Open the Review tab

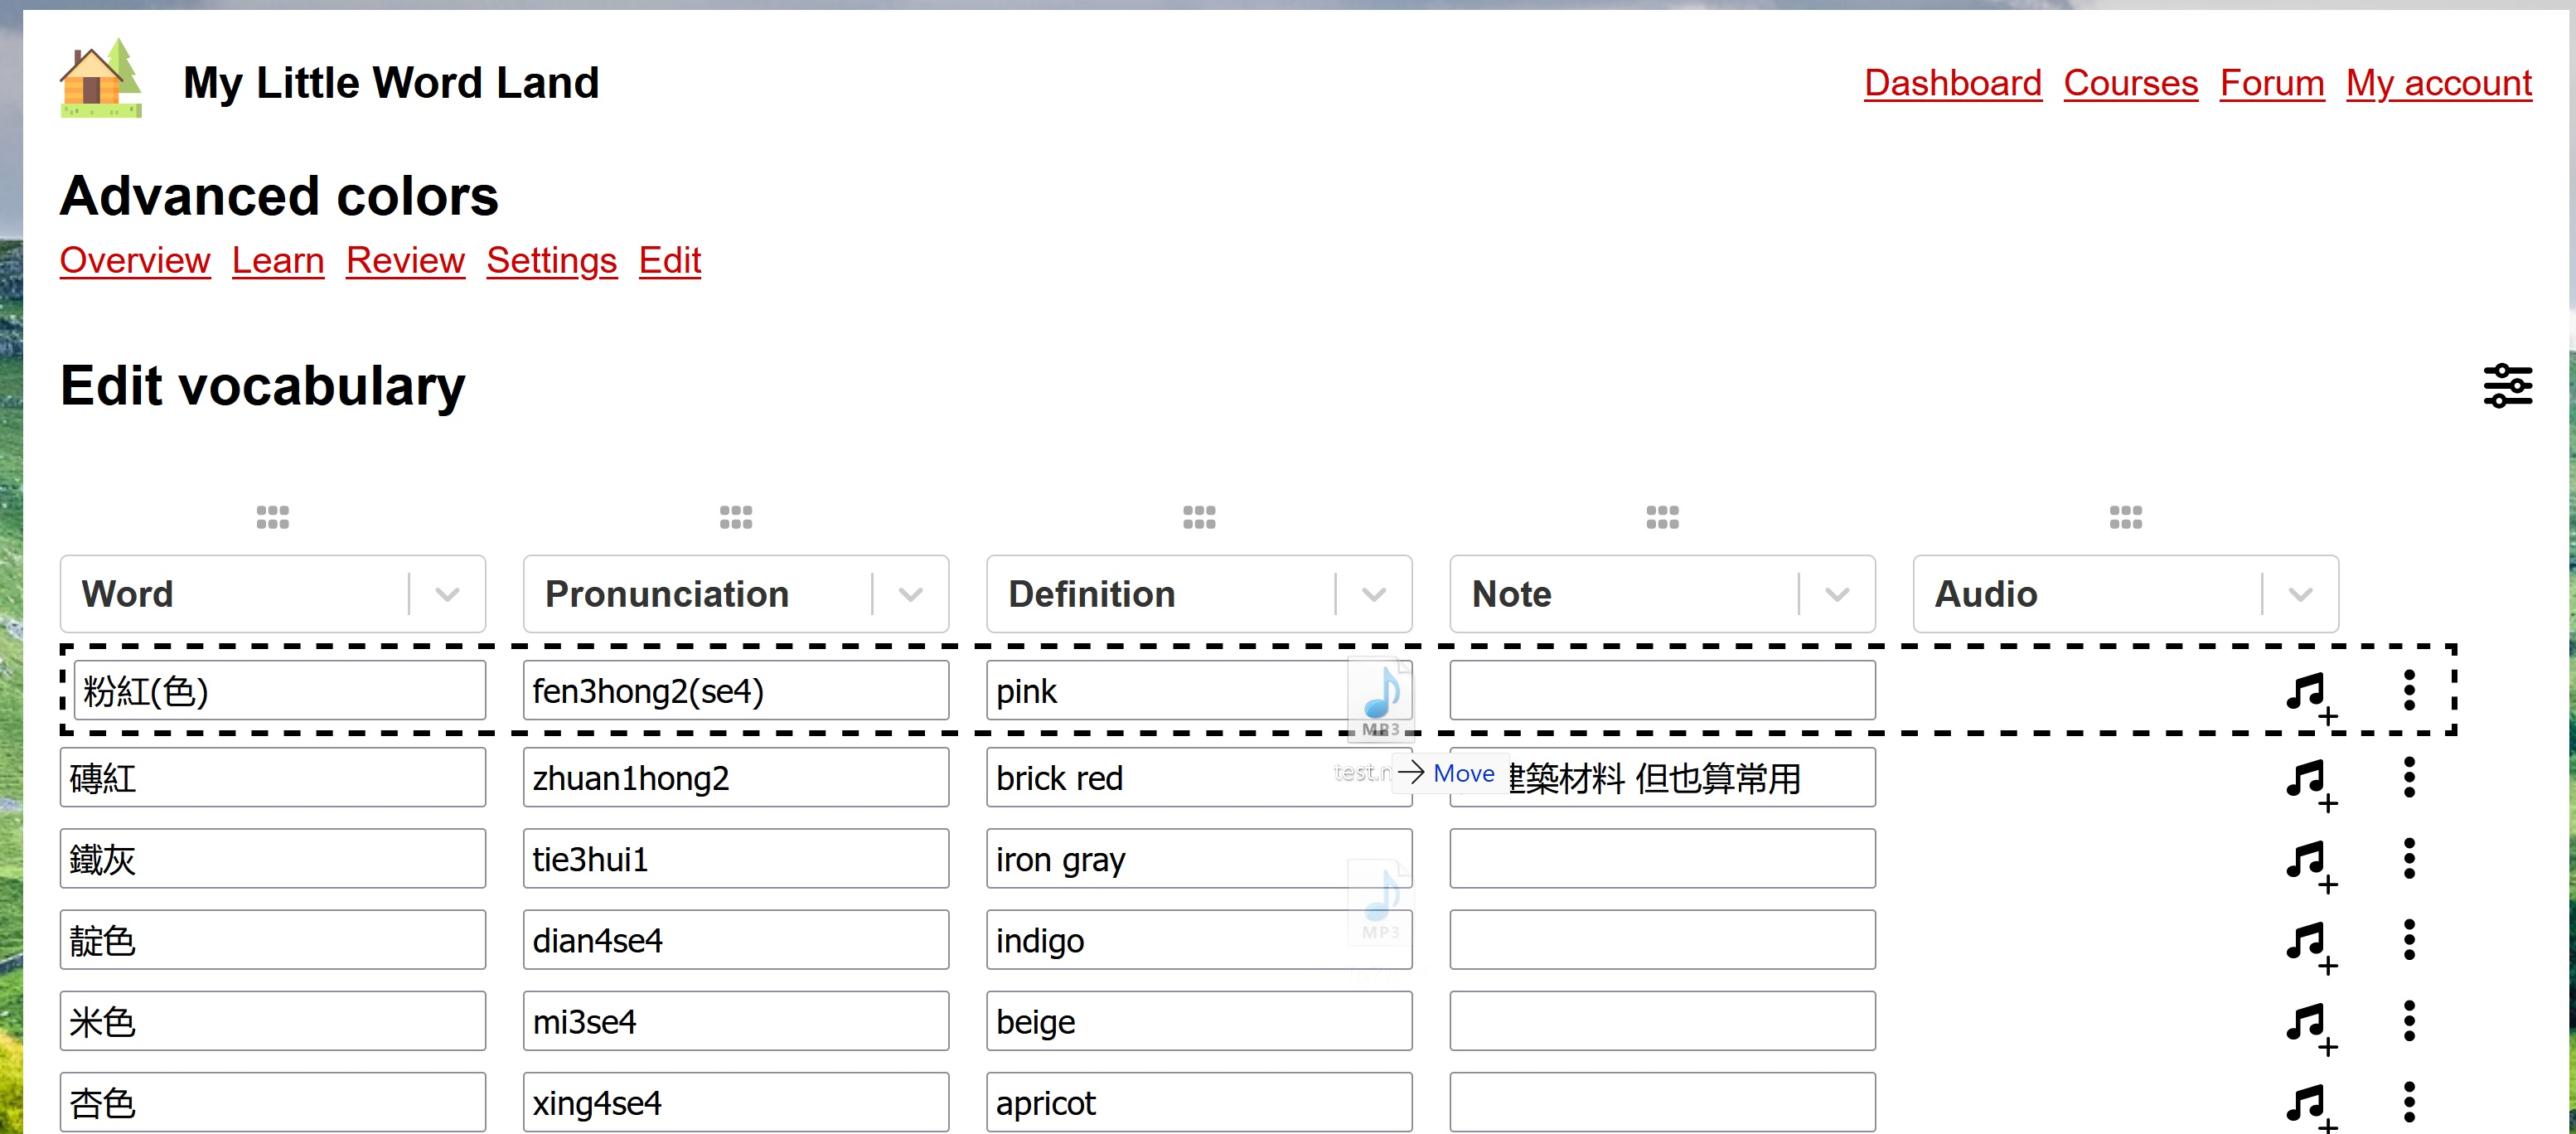pyautogui.click(x=406, y=259)
